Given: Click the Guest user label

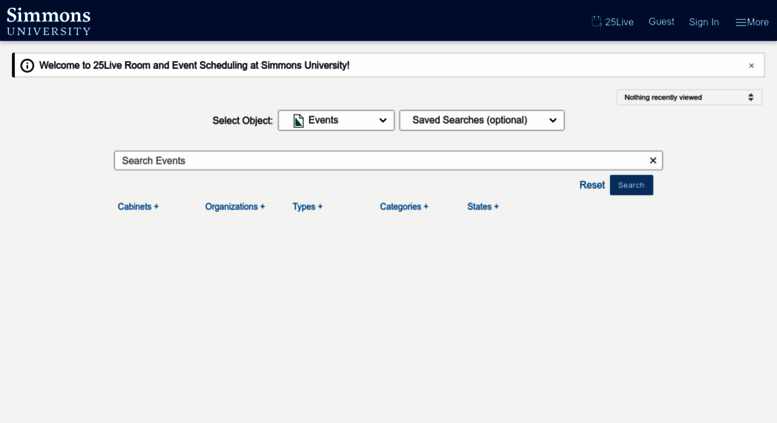Looking at the screenshot, I should [661, 22].
